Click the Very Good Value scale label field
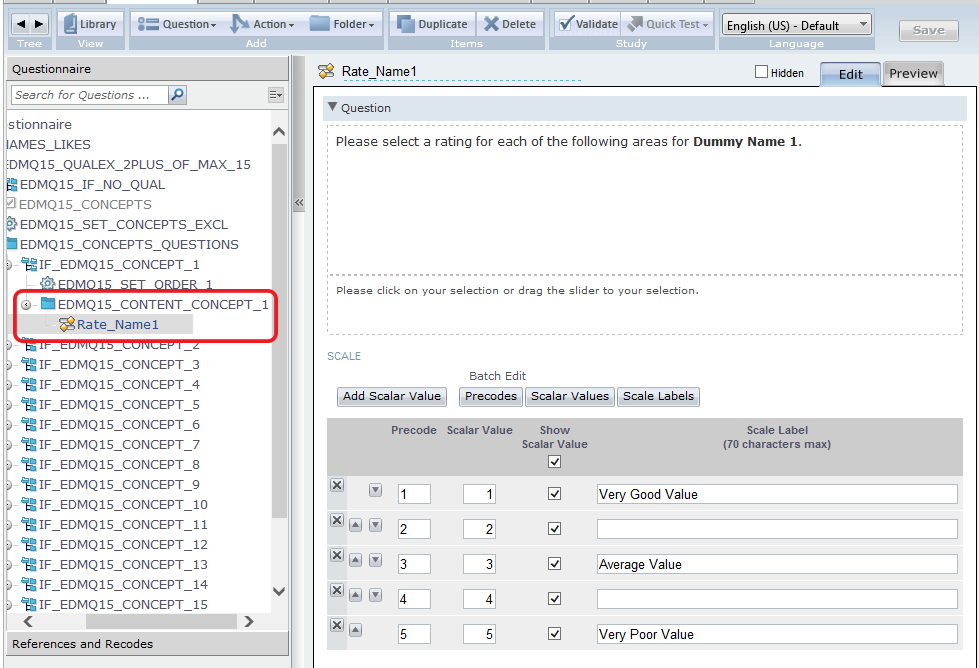979x668 pixels. click(777, 494)
